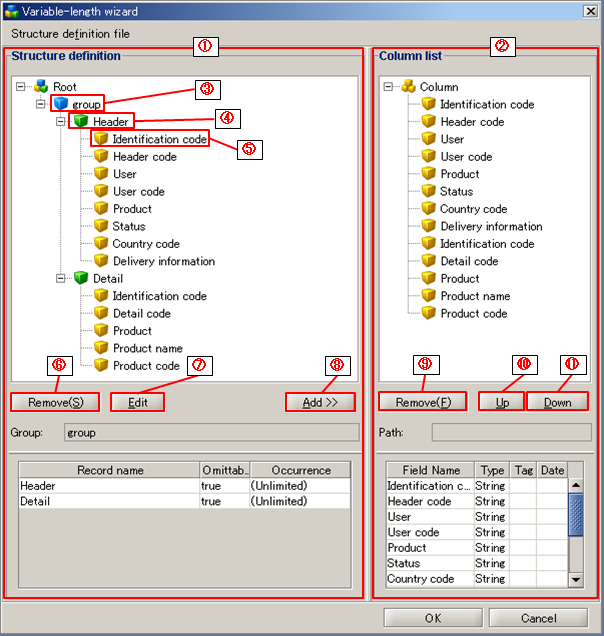604x636 pixels.
Task: Collapse the Header node in structure tree
Action: (x=61, y=121)
